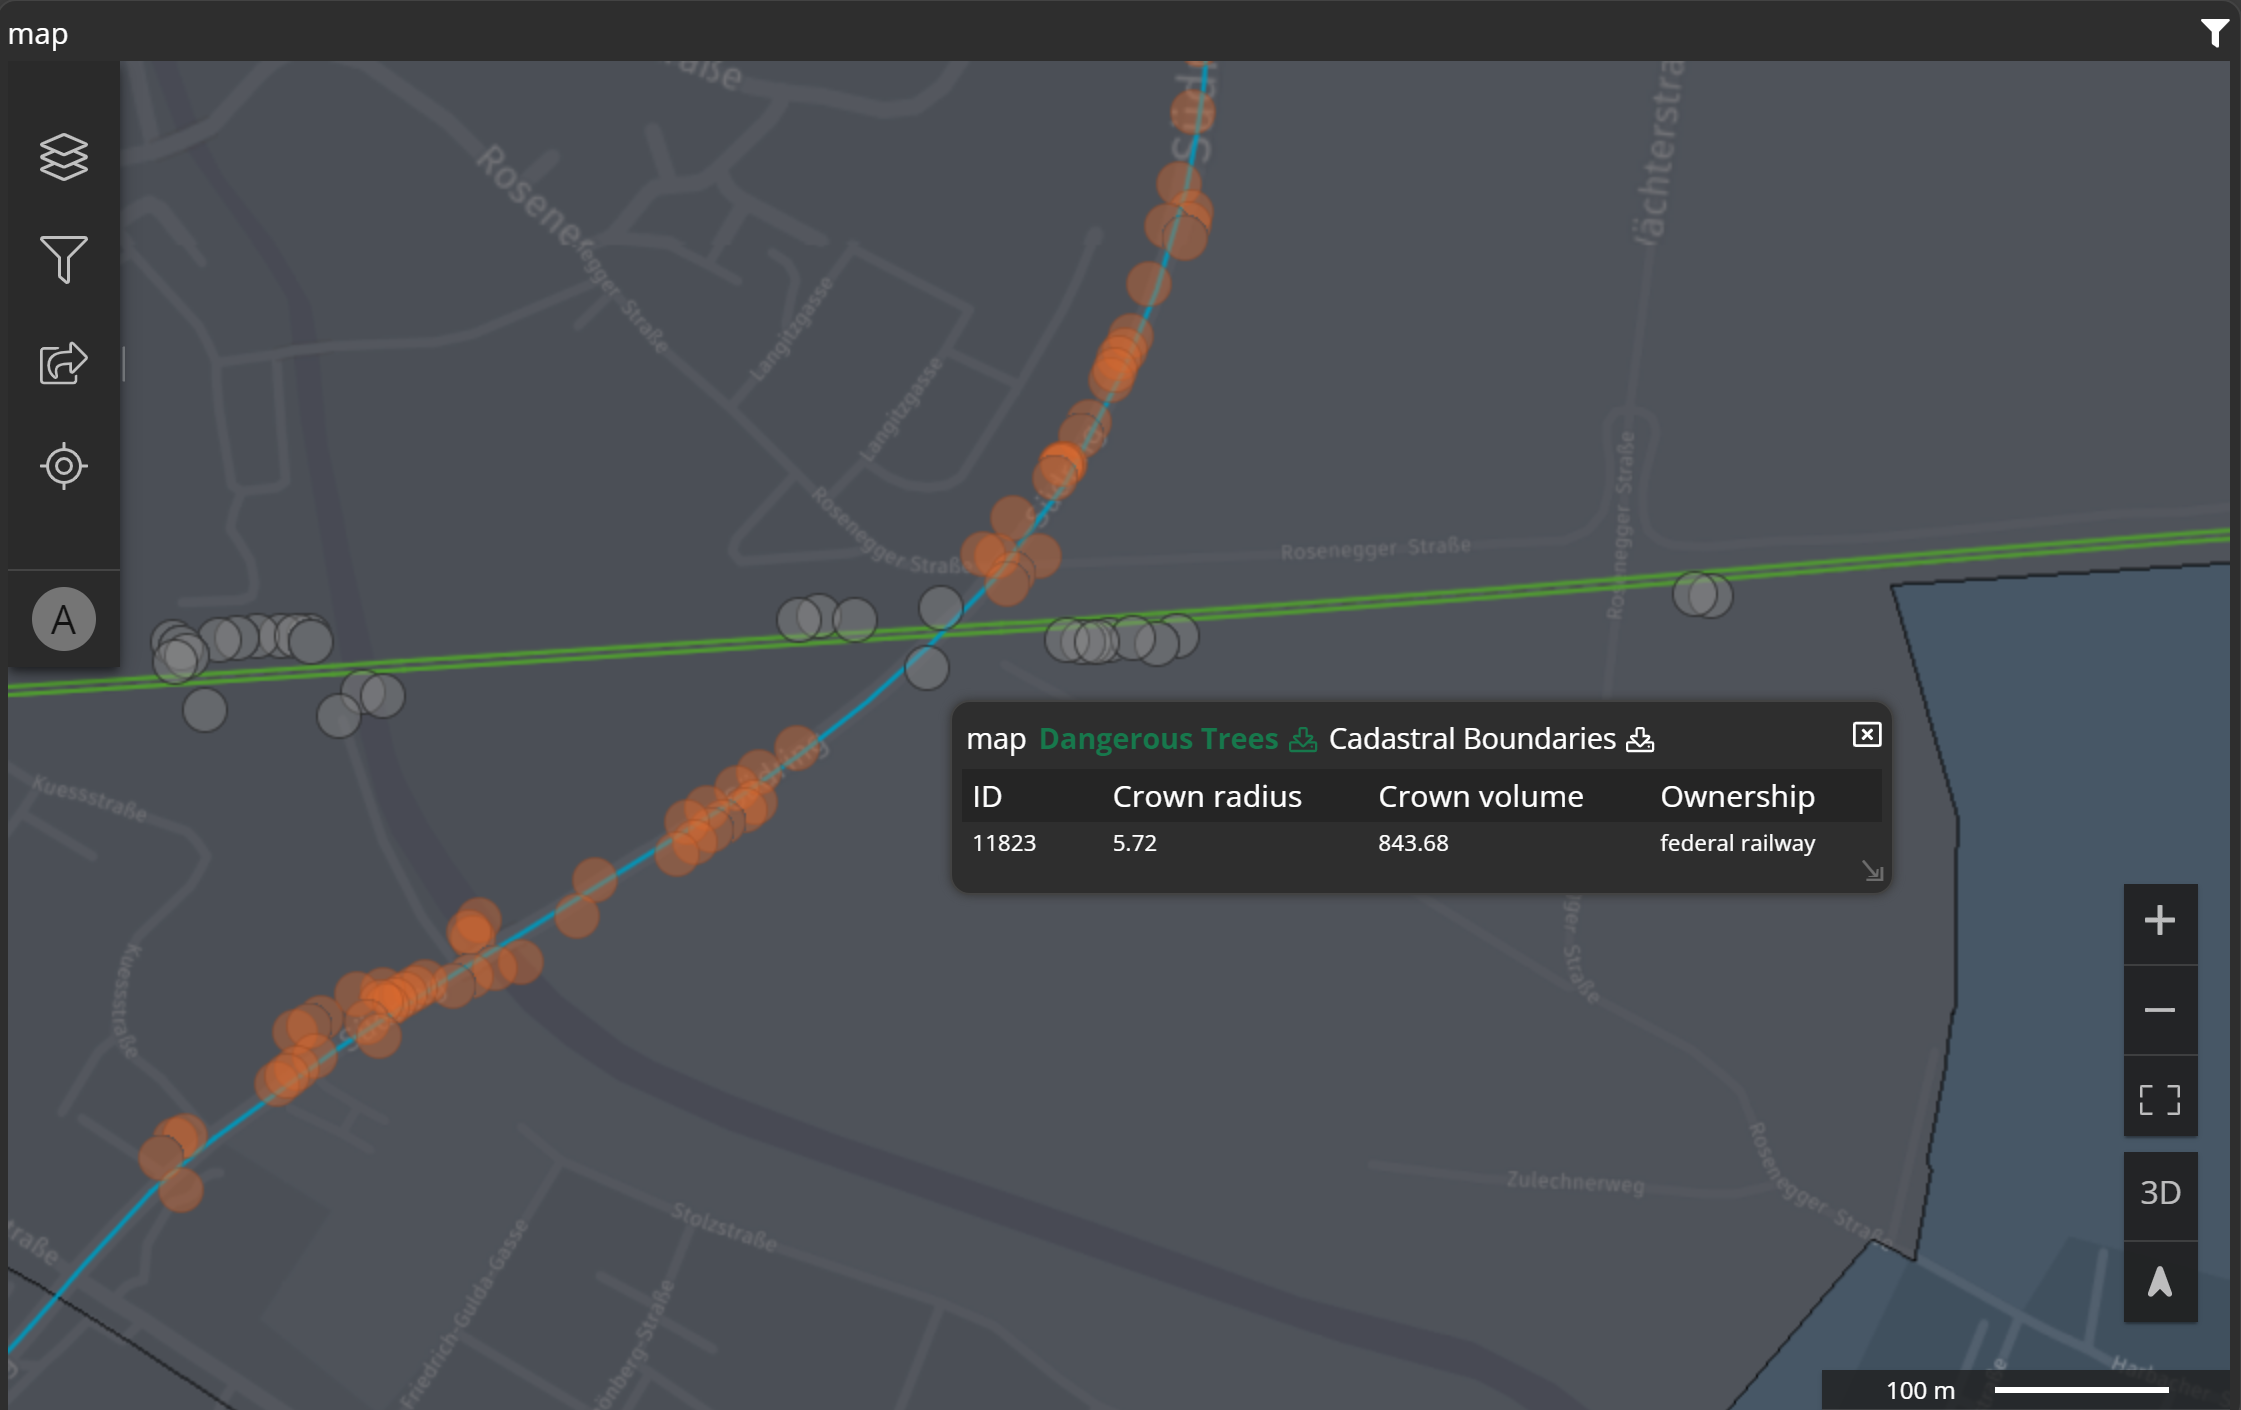Click the Crown volume column header
The image size is (2241, 1410).
pyautogui.click(x=1480, y=797)
